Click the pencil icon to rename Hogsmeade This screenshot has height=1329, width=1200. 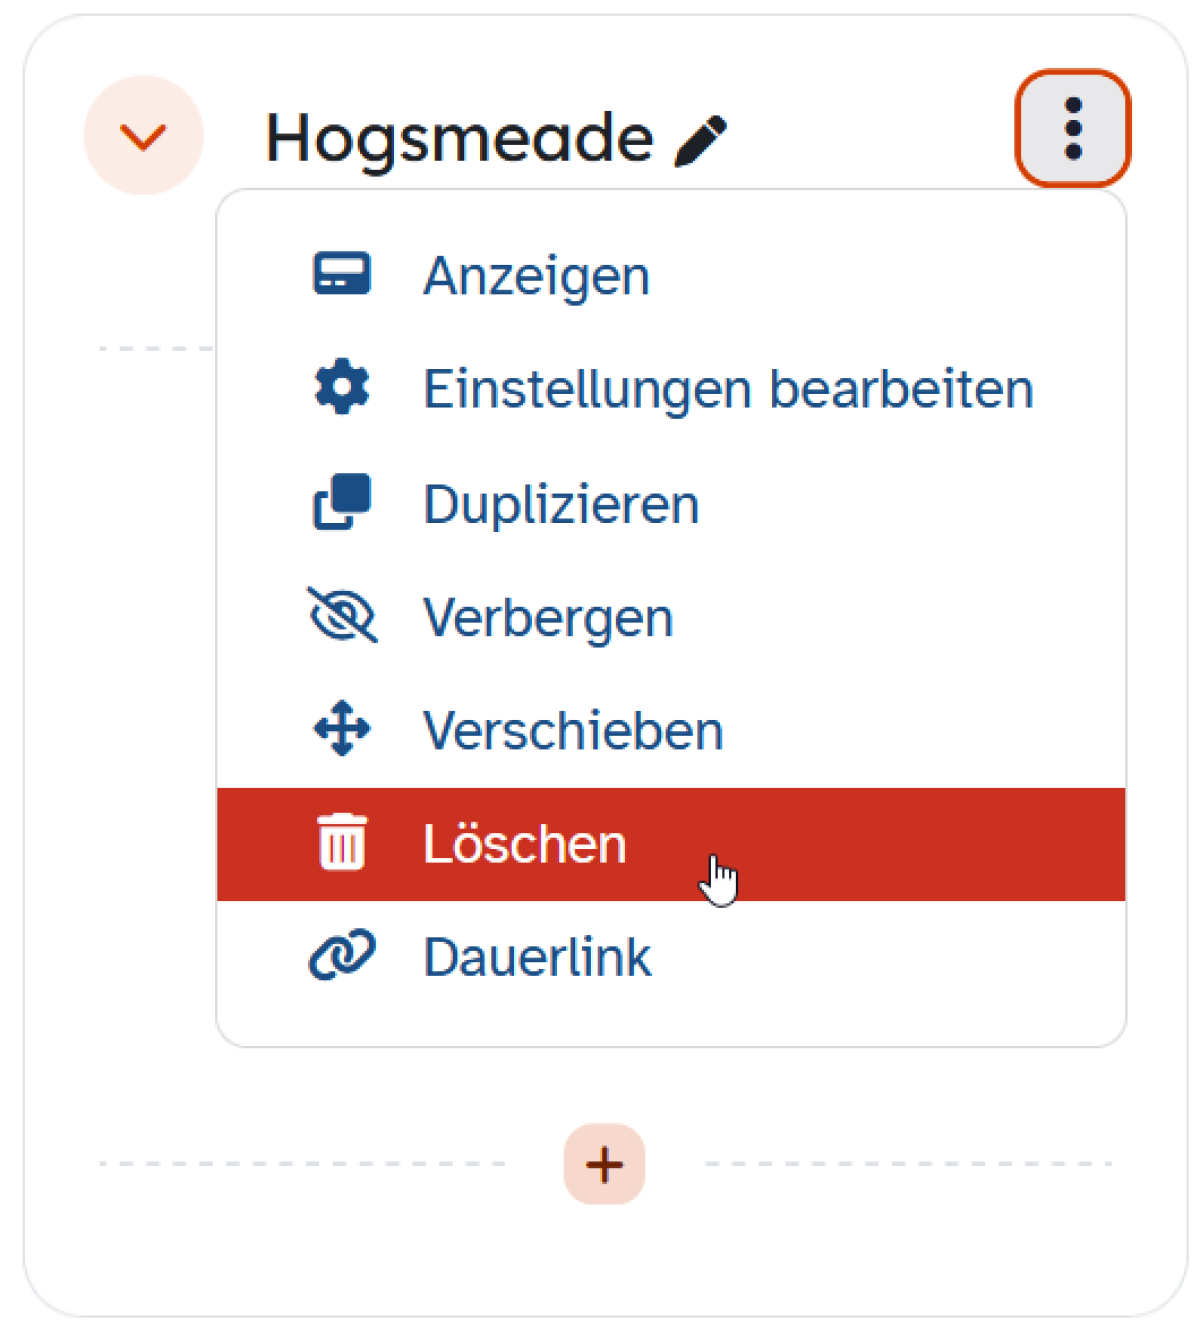coord(701,141)
